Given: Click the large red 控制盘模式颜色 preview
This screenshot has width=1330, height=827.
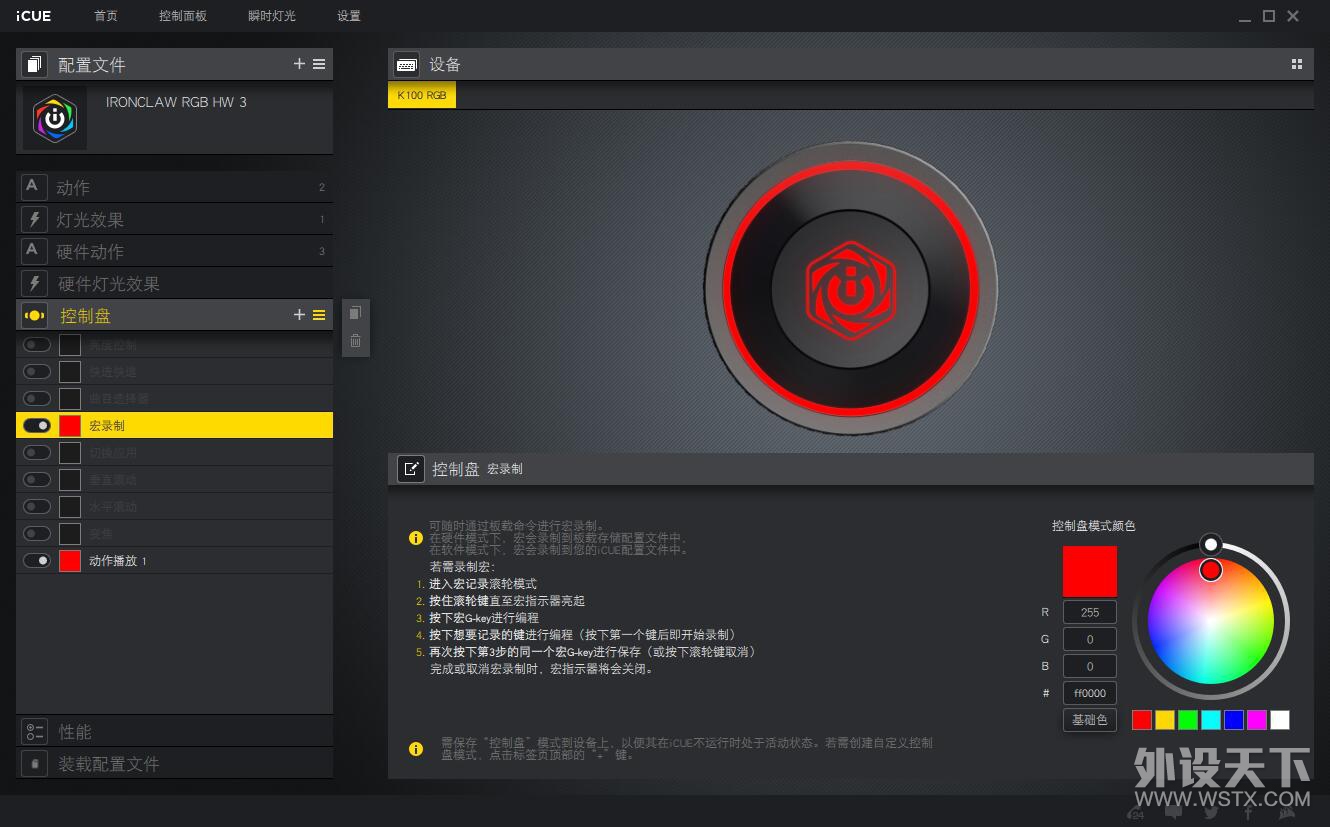Looking at the screenshot, I should pos(1090,571).
